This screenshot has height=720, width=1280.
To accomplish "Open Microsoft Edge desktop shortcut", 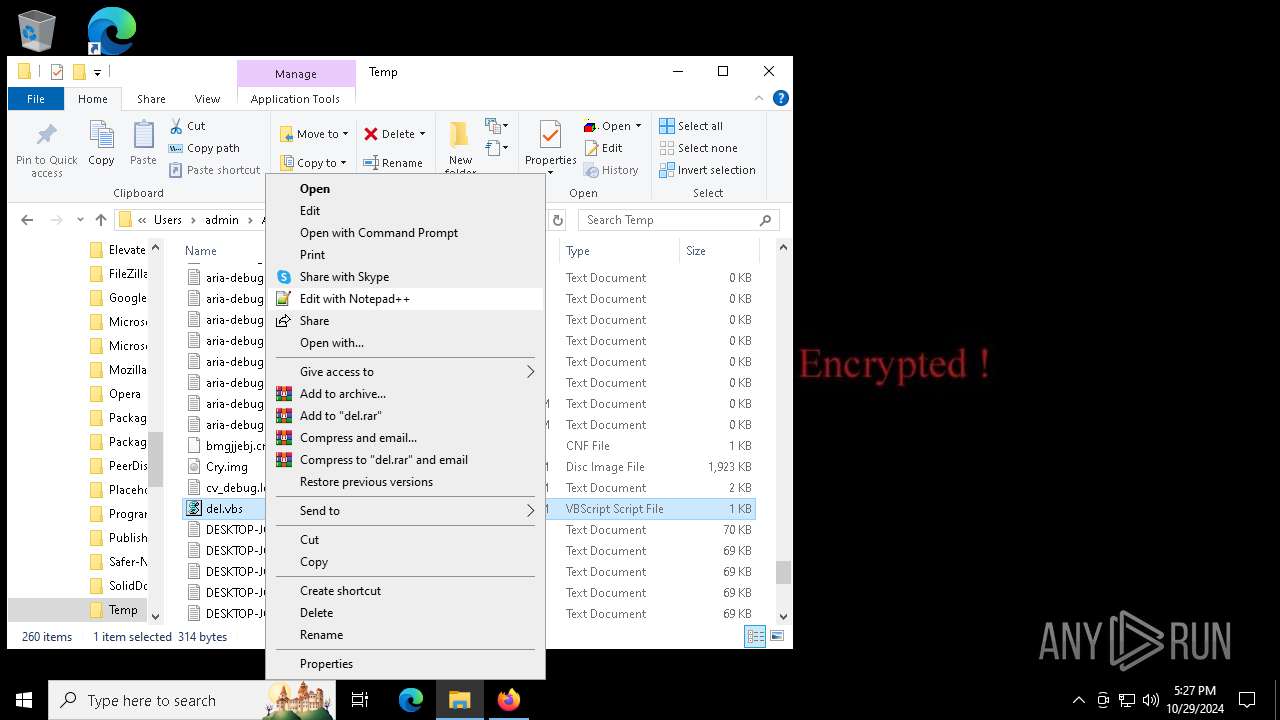I will (111, 31).
